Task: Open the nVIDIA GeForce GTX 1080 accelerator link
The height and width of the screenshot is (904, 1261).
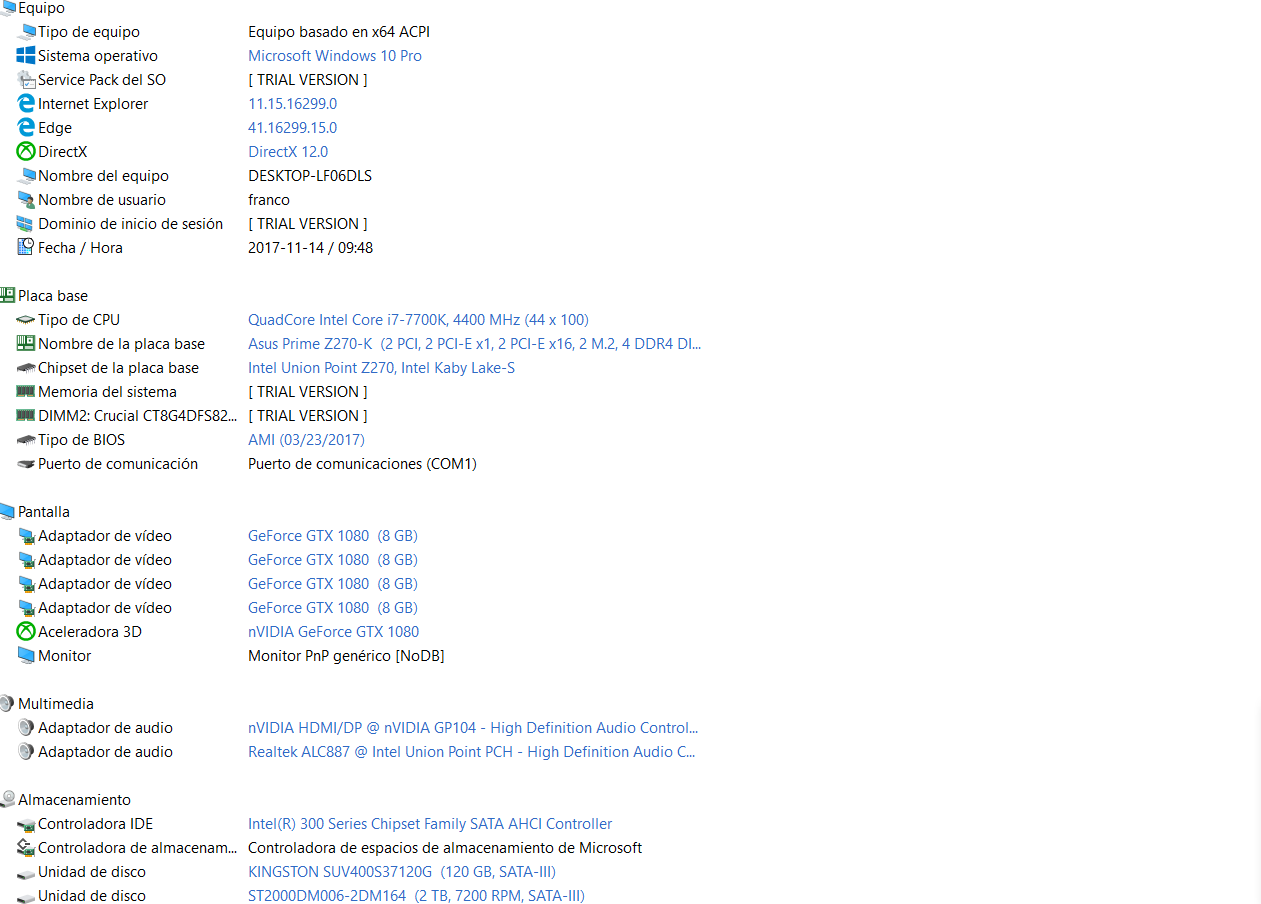Action: (x=333, y=632)
